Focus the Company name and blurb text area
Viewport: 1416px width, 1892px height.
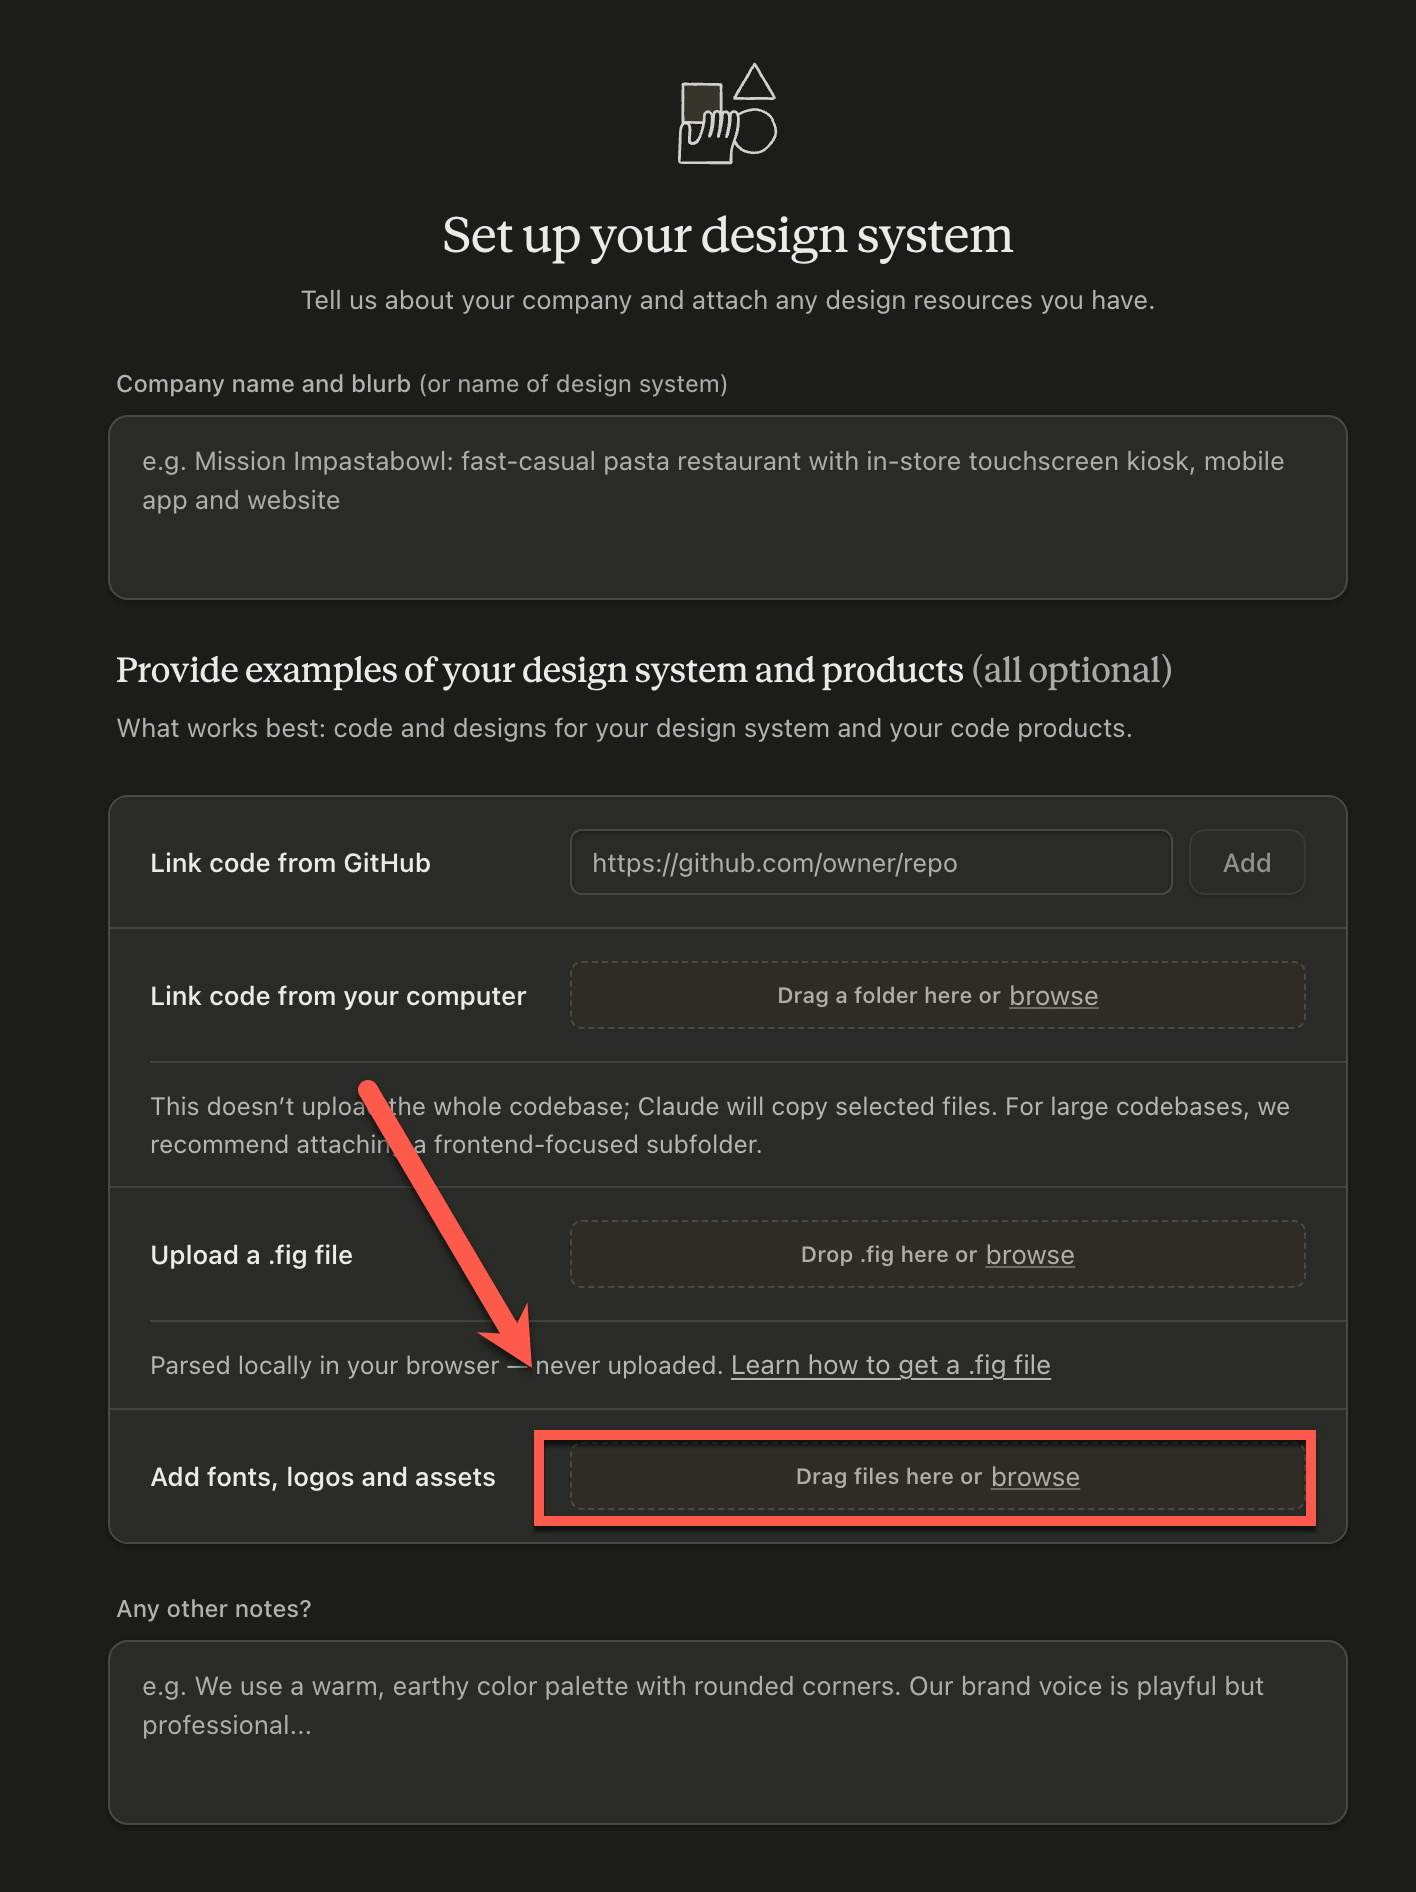(728, 508)
